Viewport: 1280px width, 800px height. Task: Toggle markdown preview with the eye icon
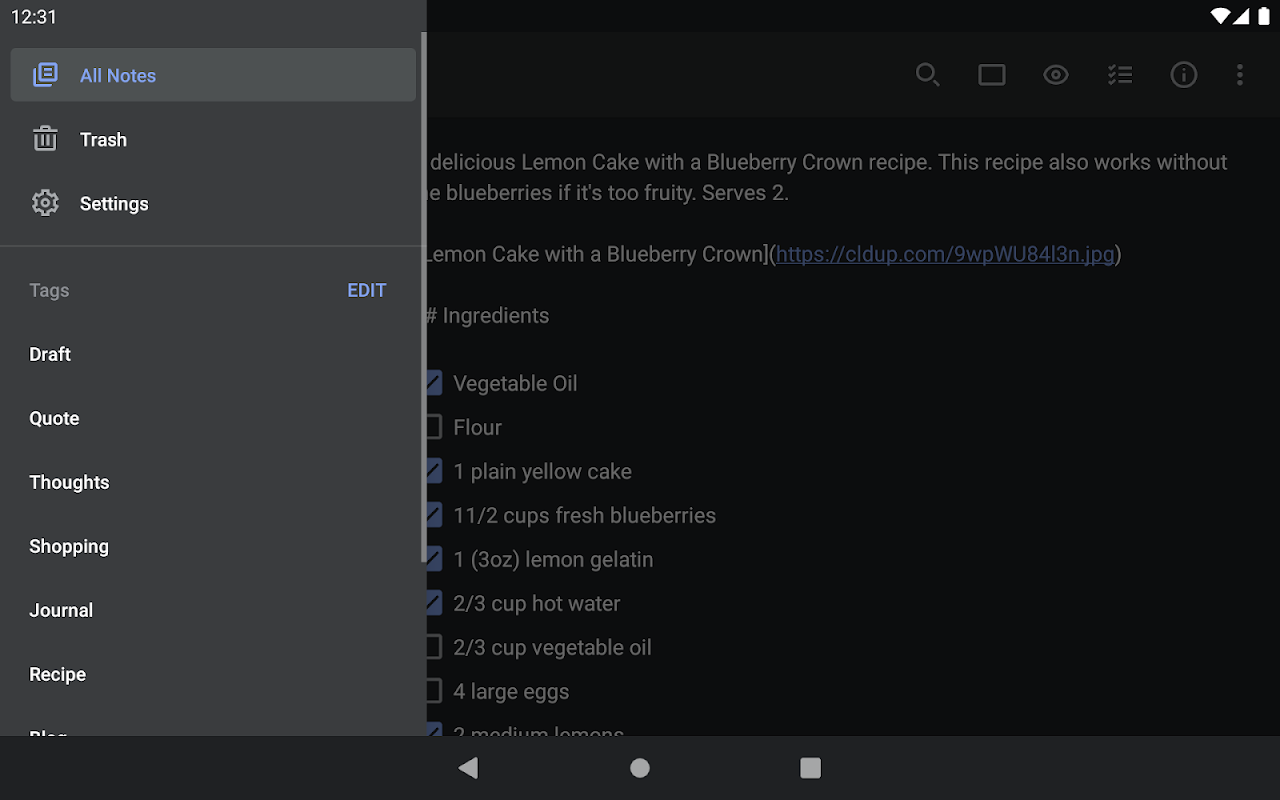(1056, 74)
